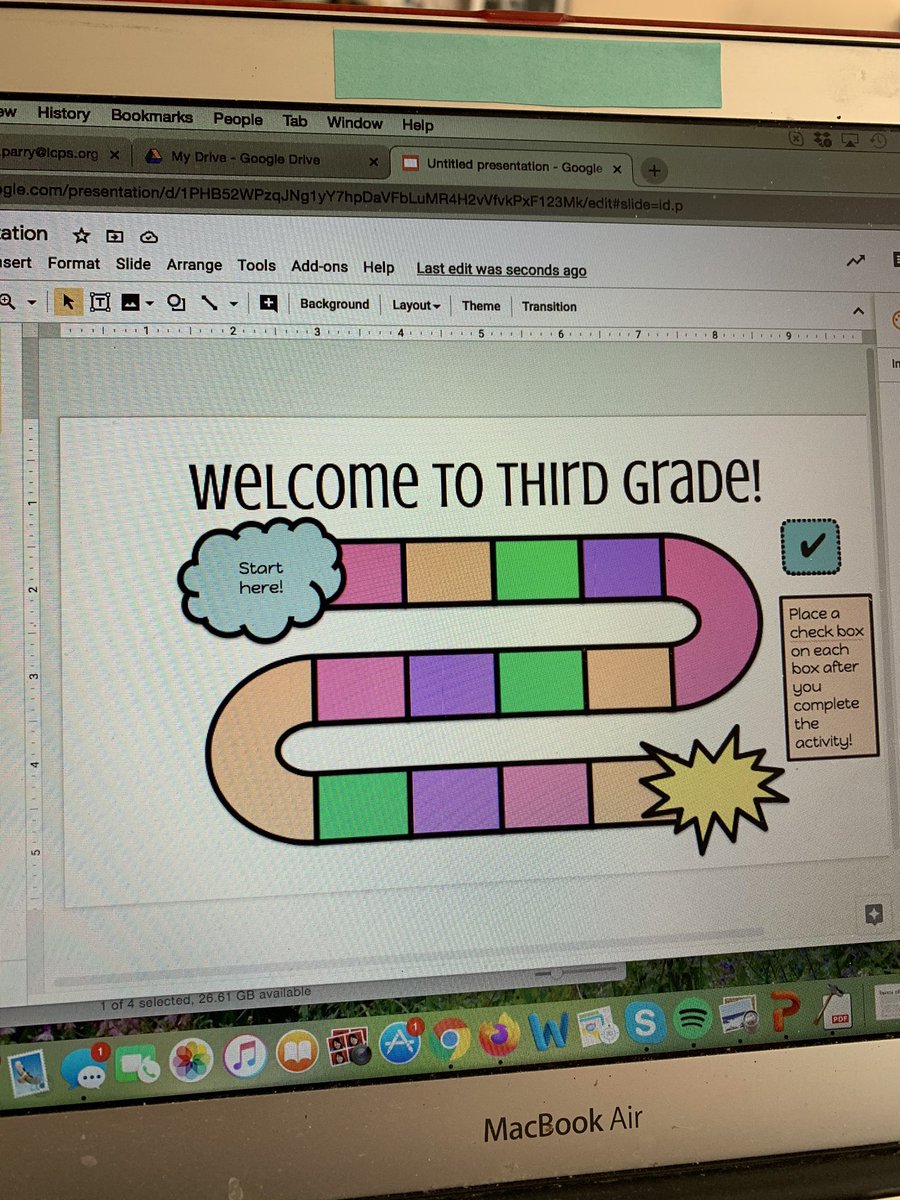
Task: Expand the zoom options dropdown
Action: coord(32,302)
